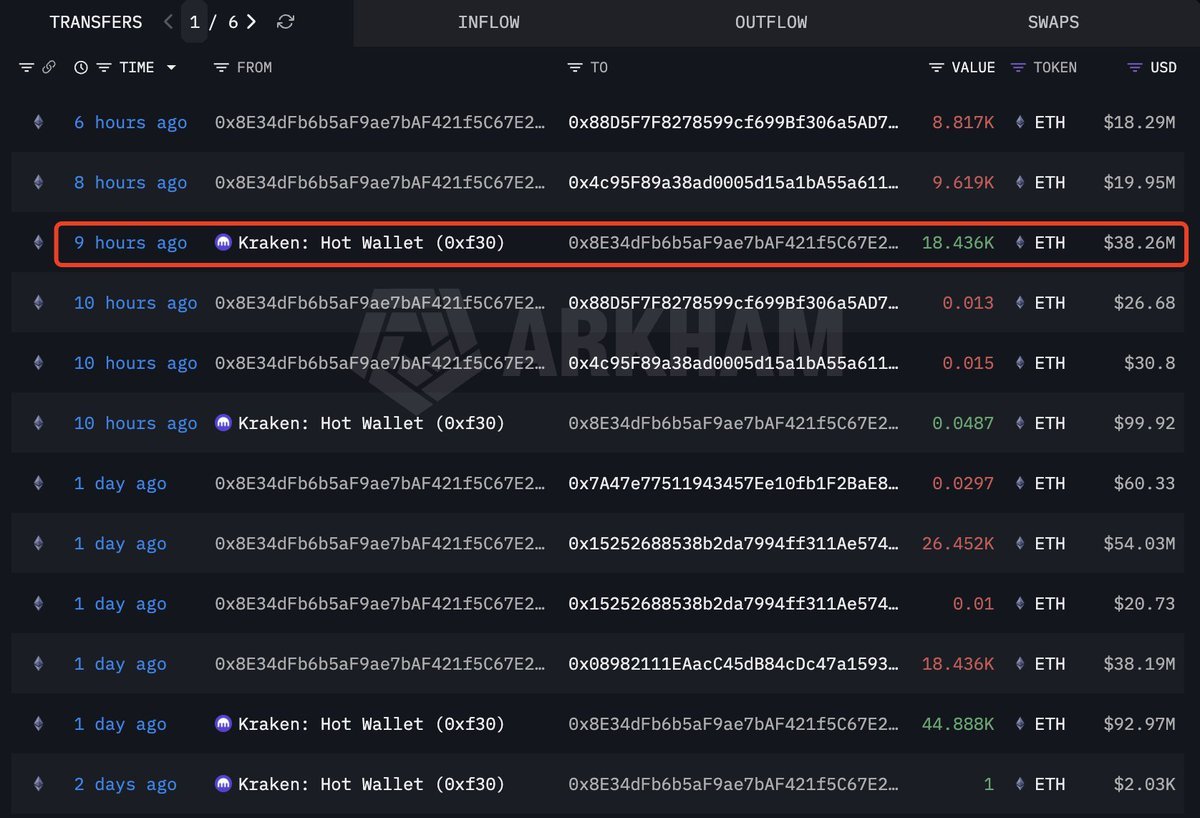Open the USD column filter

coord(1134,68)
